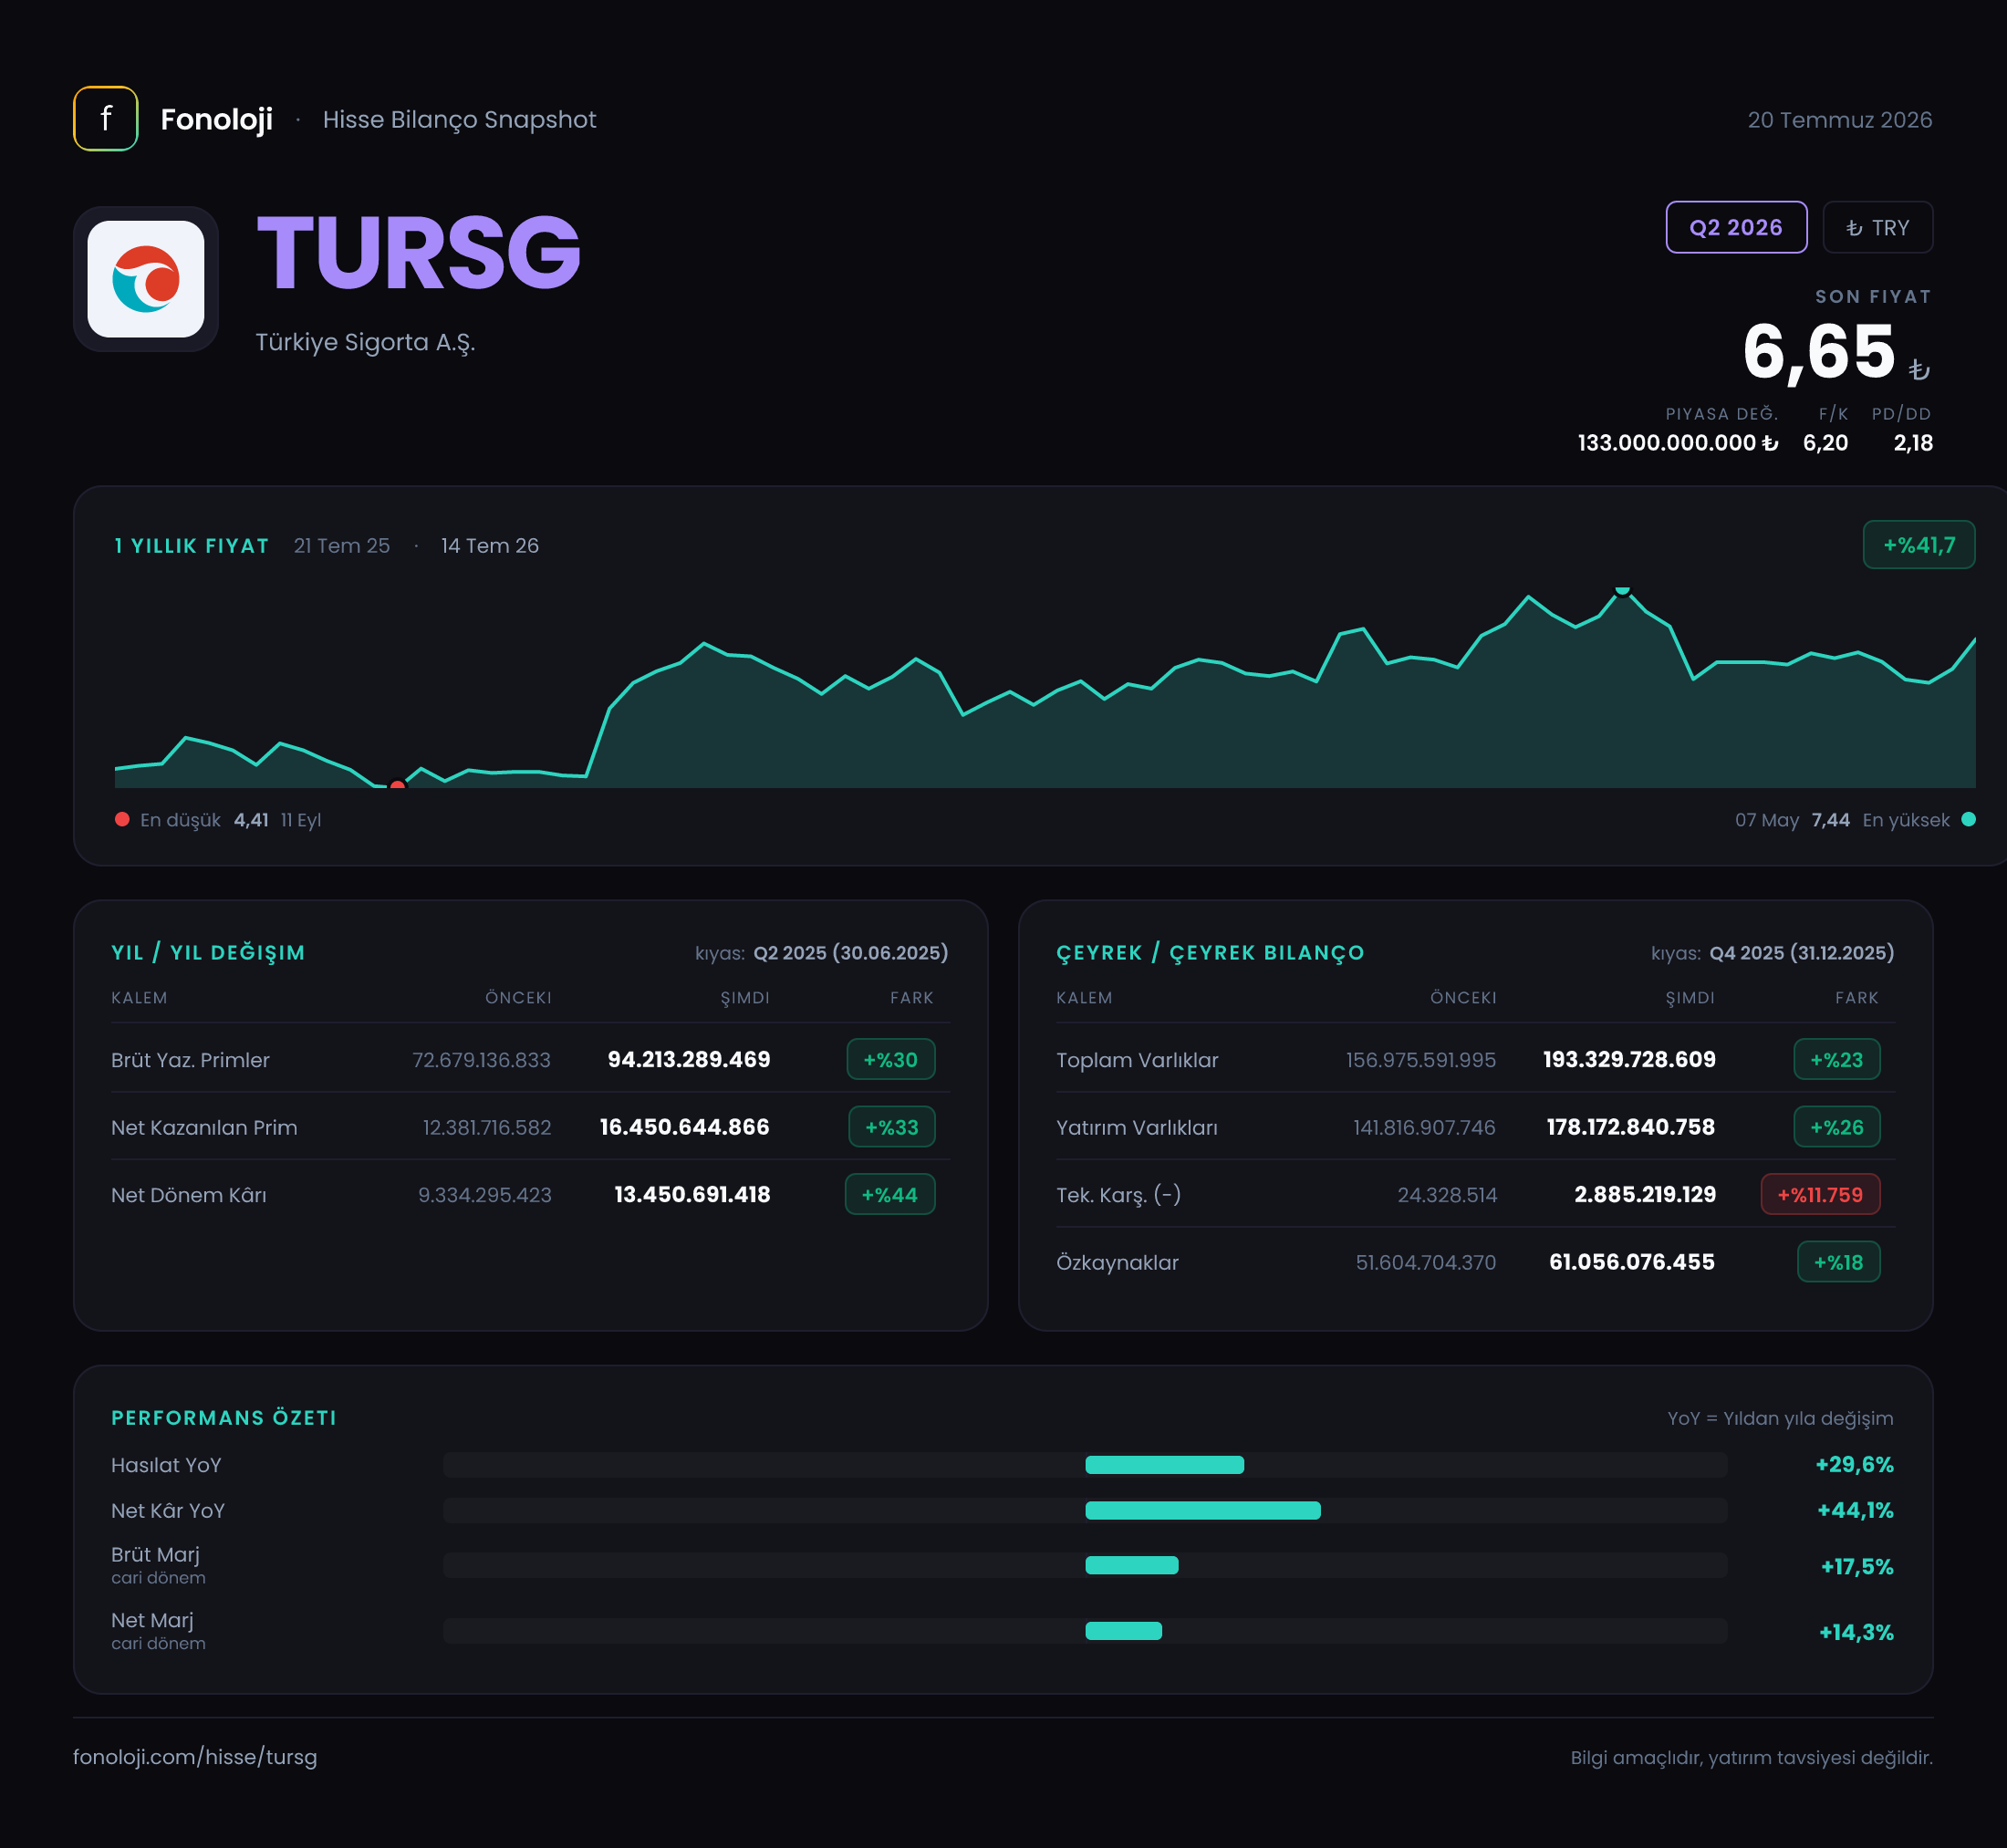Viewport: 2007px width, 1848px height.
Task: Click the +%18 Özkaynaklar badge
Action: (1838, 1262)
